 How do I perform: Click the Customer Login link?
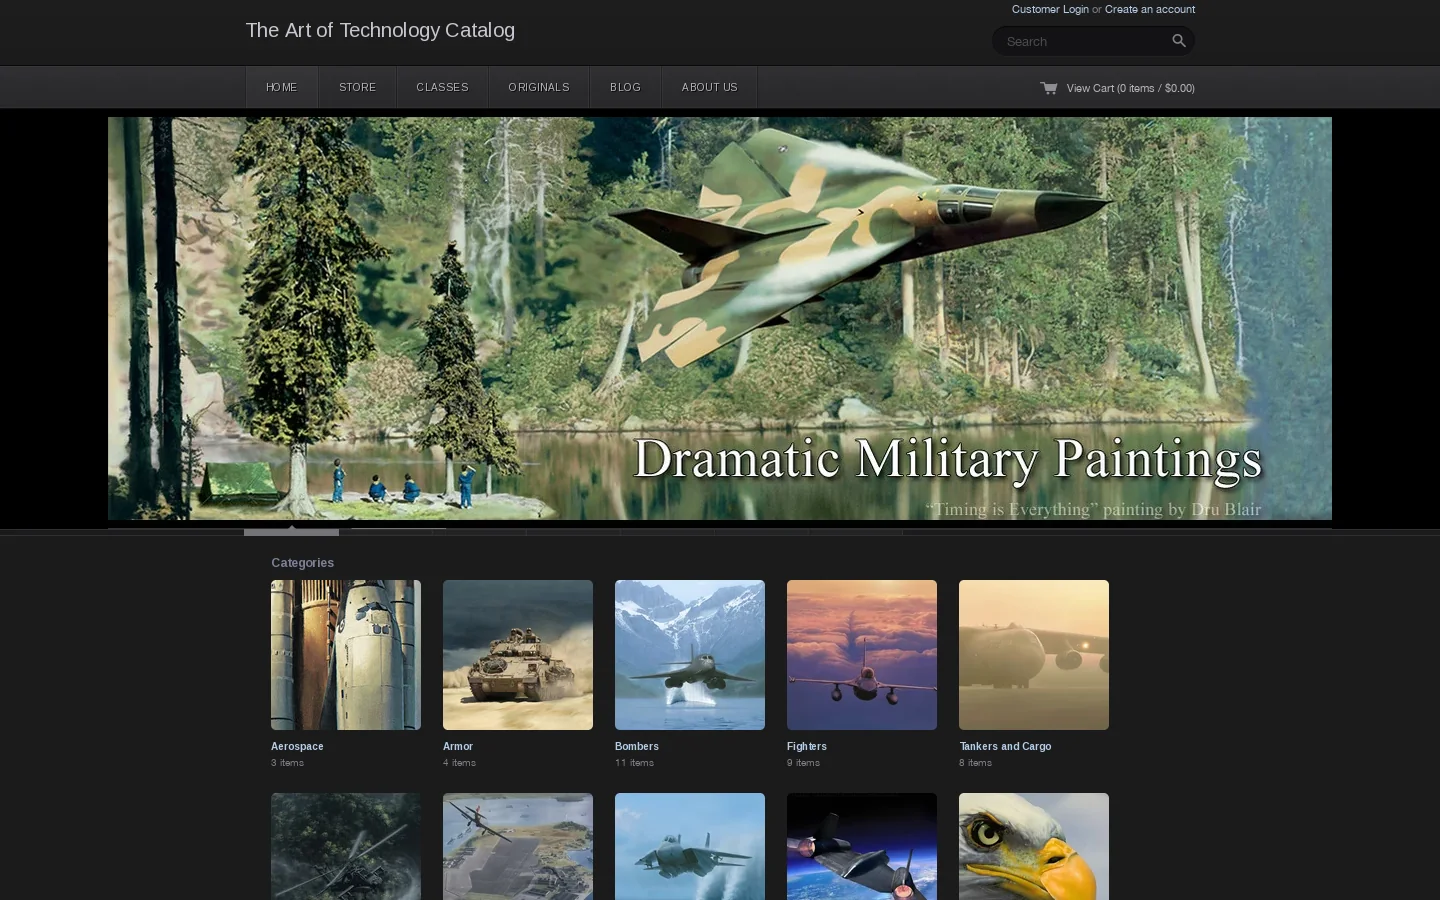[1050, 9]
